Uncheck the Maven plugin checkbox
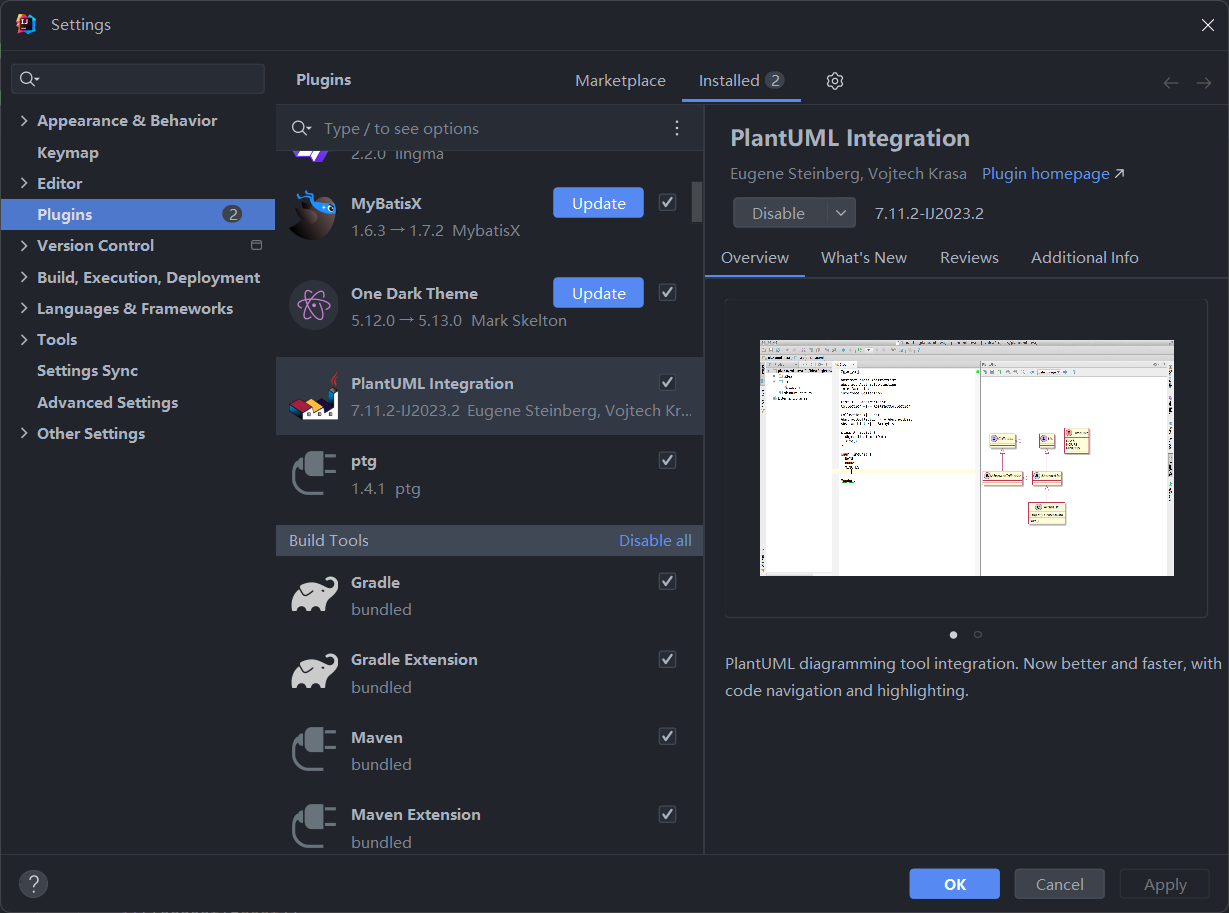 point(668,736)
